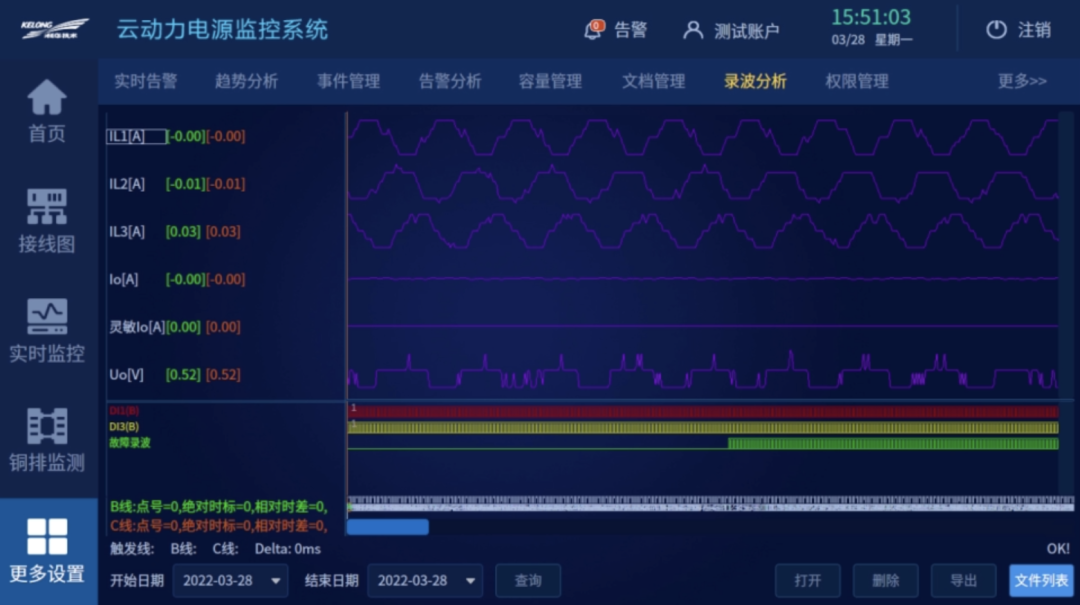Switch to the 实时告警 tab
1080x605 pixels.
click(146, 81)
